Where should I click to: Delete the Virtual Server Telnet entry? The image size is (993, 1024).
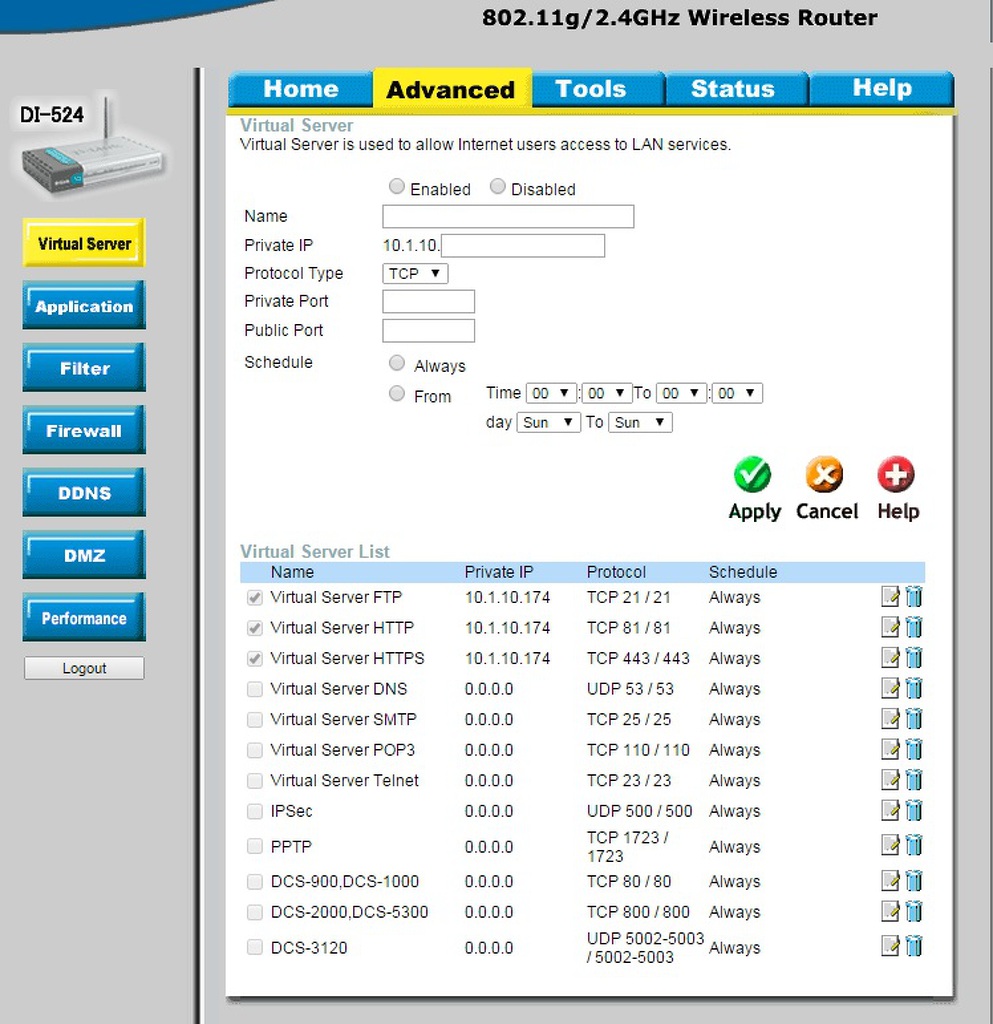coord(914,780)
